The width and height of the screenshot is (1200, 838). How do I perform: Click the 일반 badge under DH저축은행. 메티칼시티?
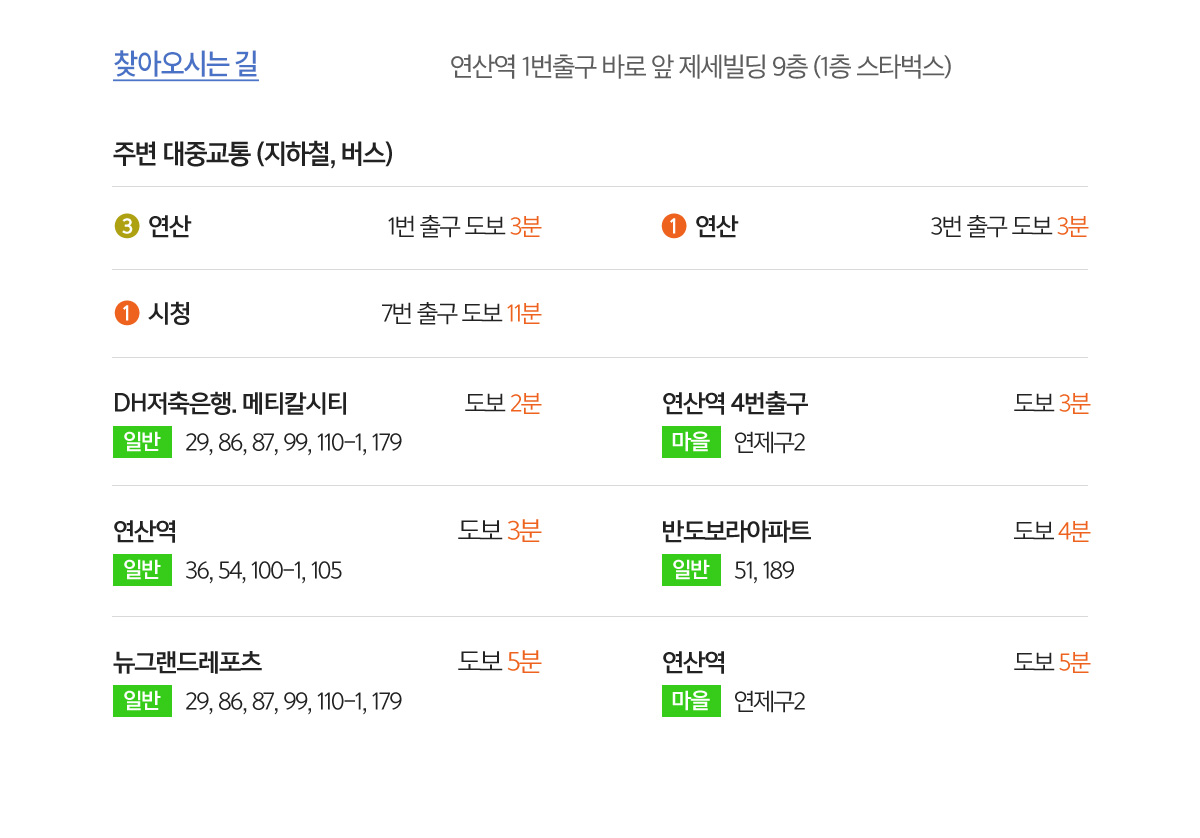142,442
